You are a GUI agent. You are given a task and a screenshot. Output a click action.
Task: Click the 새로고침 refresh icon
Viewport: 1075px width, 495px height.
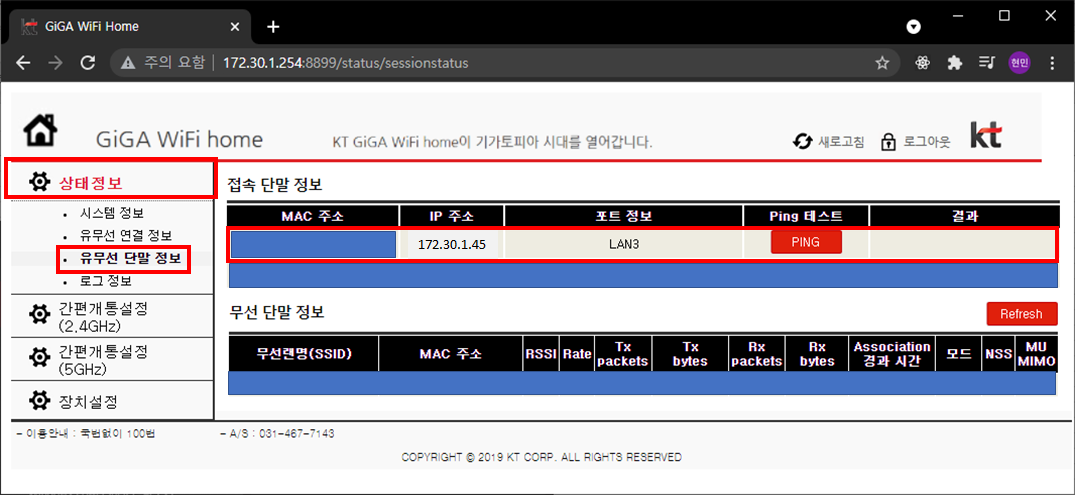[802, 142]
